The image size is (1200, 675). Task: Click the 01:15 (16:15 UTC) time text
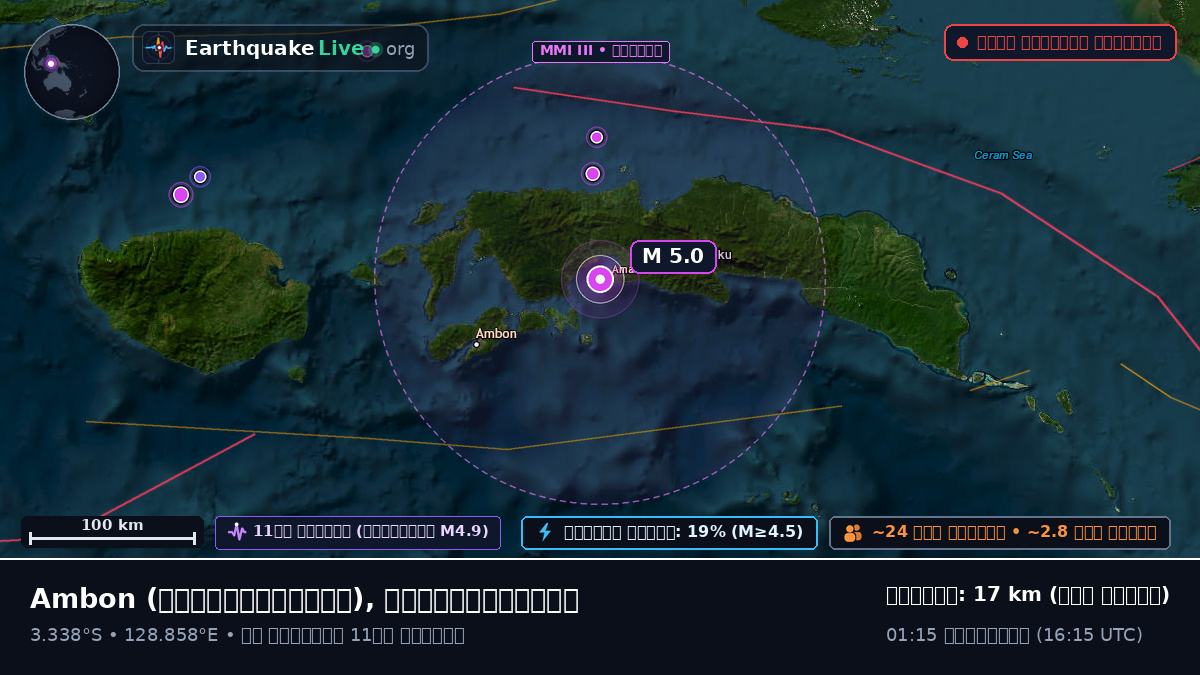coord(1014,635)
